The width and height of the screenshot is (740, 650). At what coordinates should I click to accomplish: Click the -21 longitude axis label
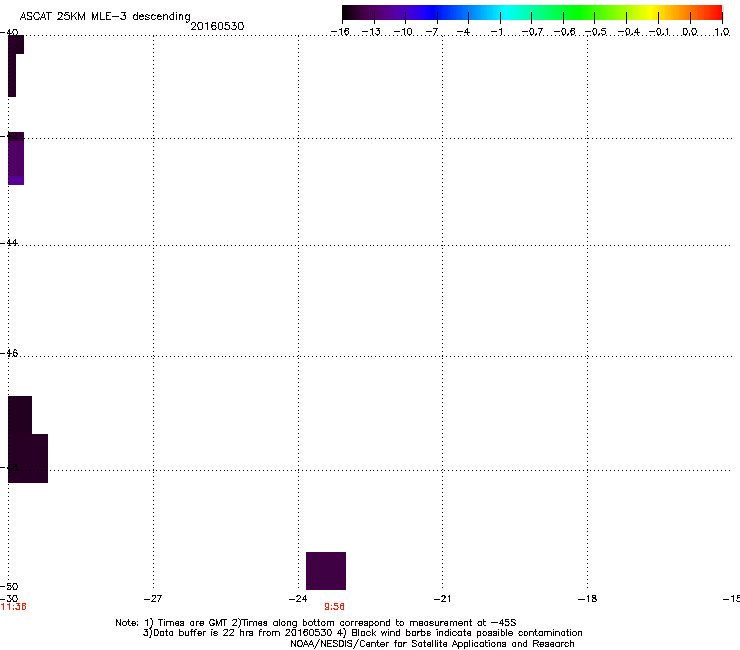[x=442, y=599]
